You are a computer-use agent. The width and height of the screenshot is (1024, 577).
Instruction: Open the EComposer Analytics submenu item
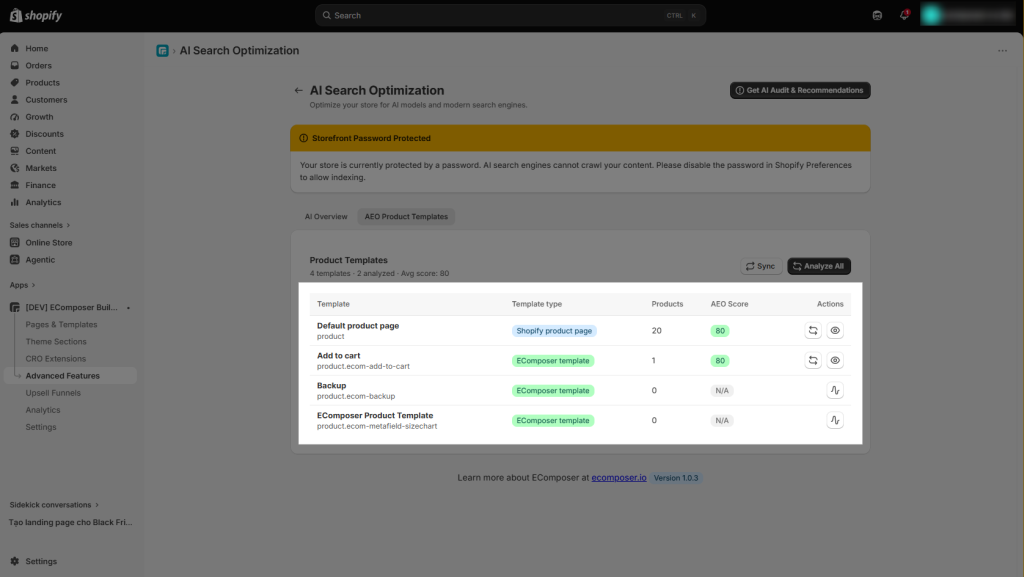pyautogui.click(x=42, y=410)
